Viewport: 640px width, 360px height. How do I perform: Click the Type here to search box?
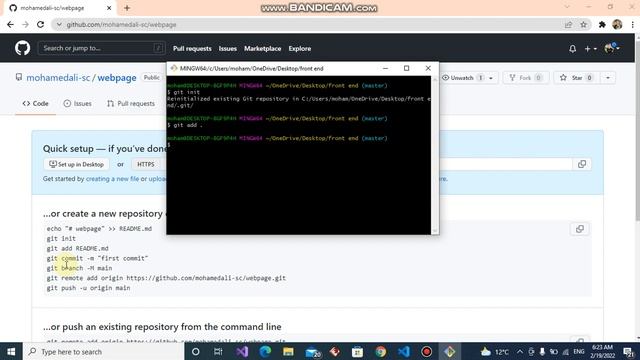[104, 351]
